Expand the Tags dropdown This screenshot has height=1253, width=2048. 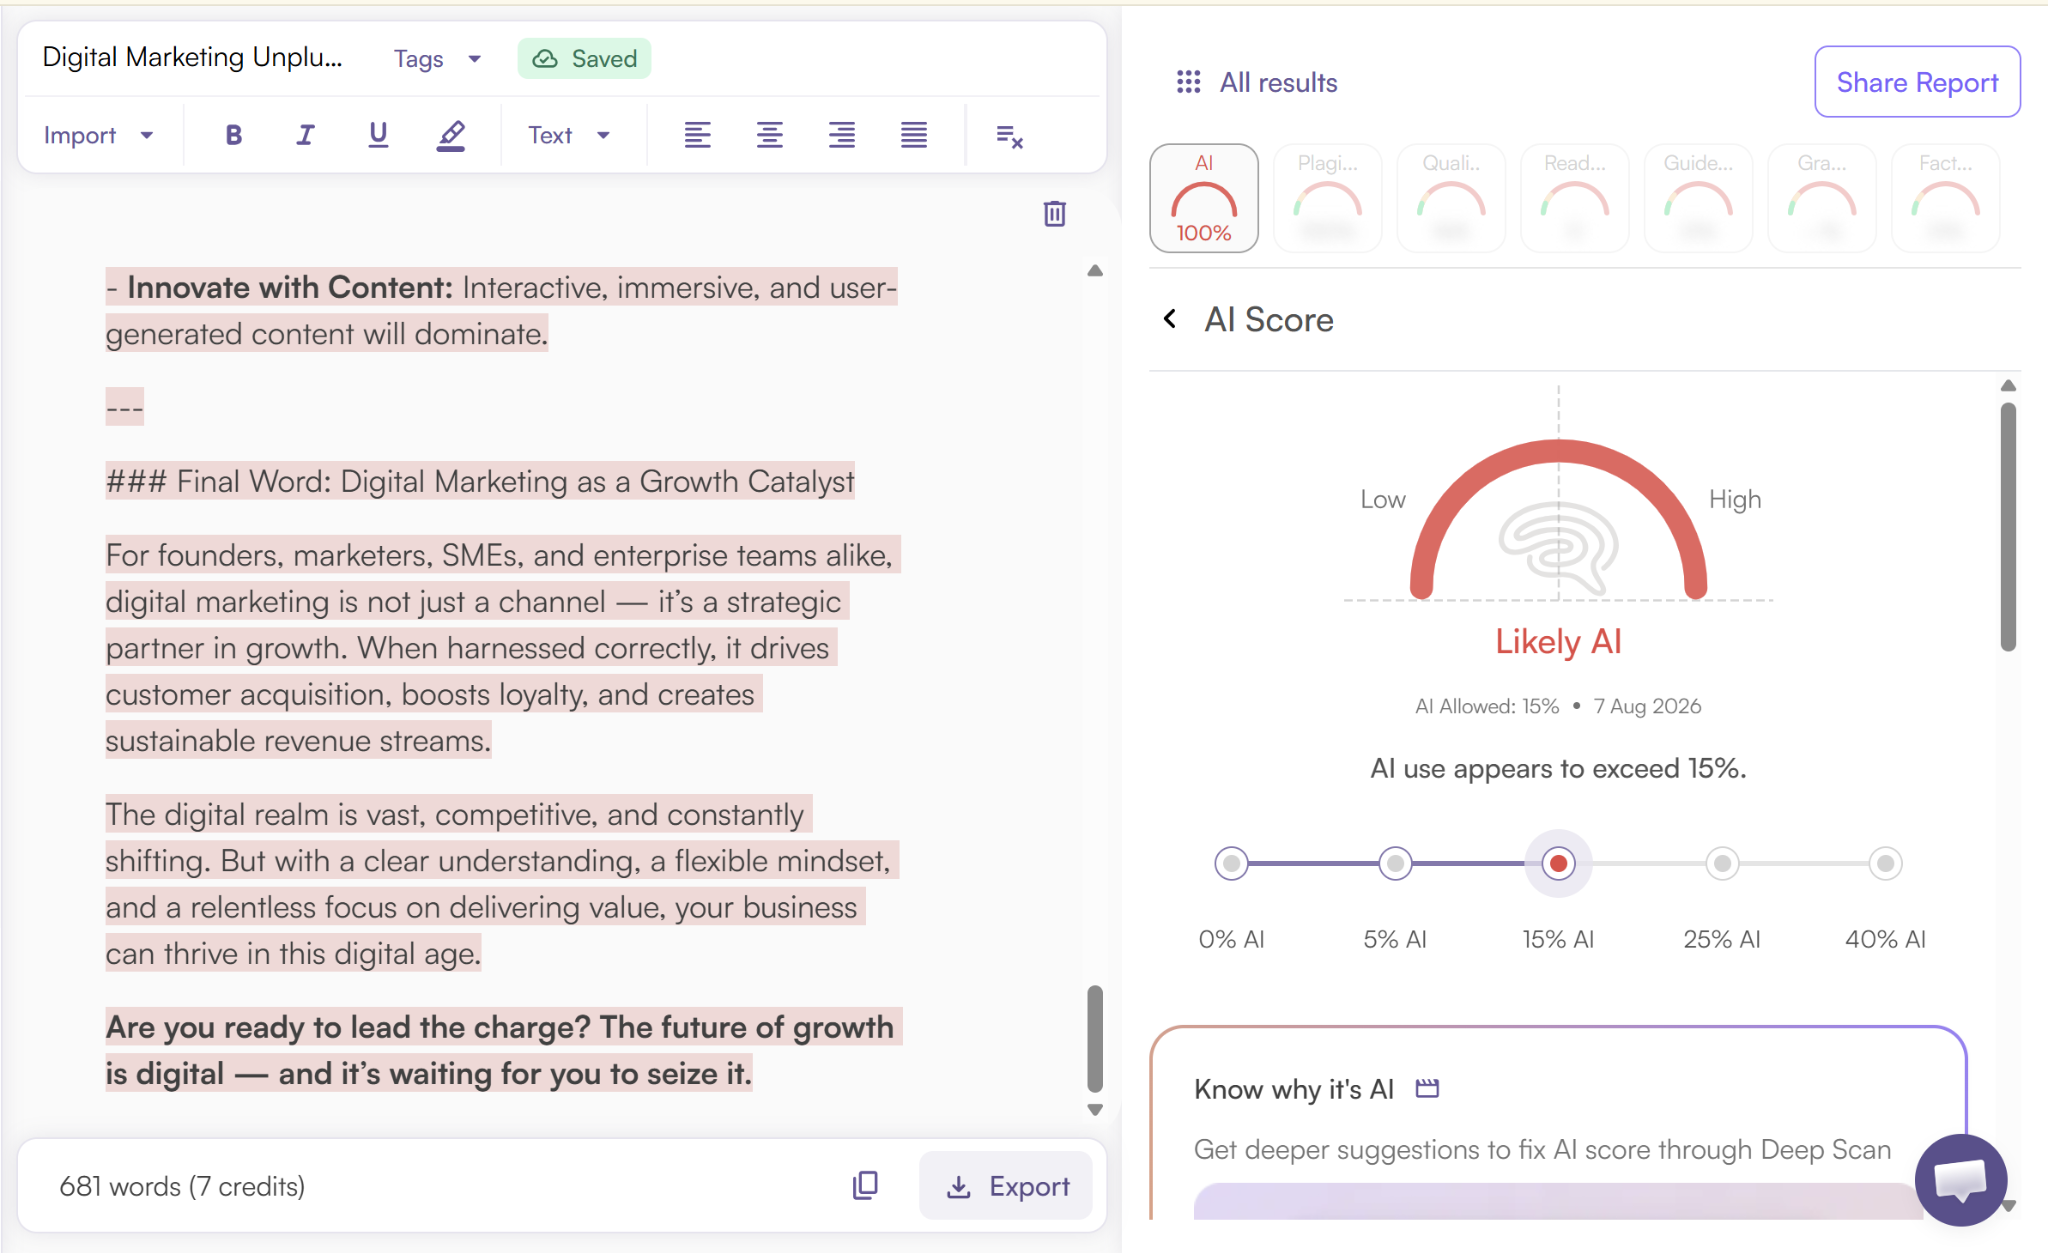437,59
